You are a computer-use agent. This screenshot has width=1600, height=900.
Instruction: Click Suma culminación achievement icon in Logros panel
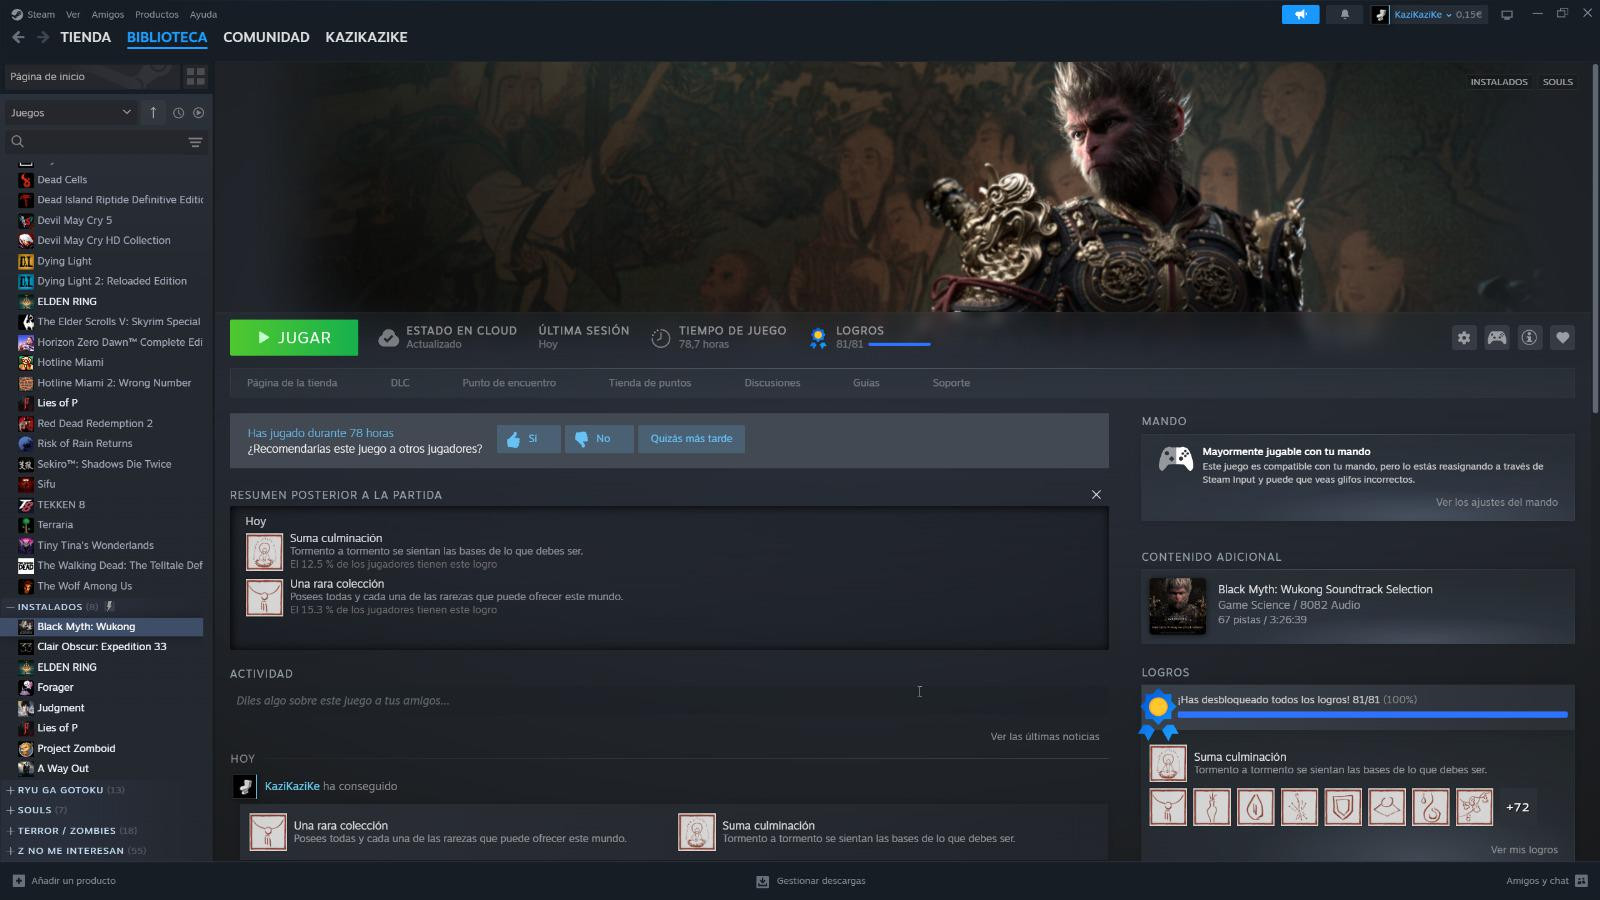click(x=1168, y=763)
